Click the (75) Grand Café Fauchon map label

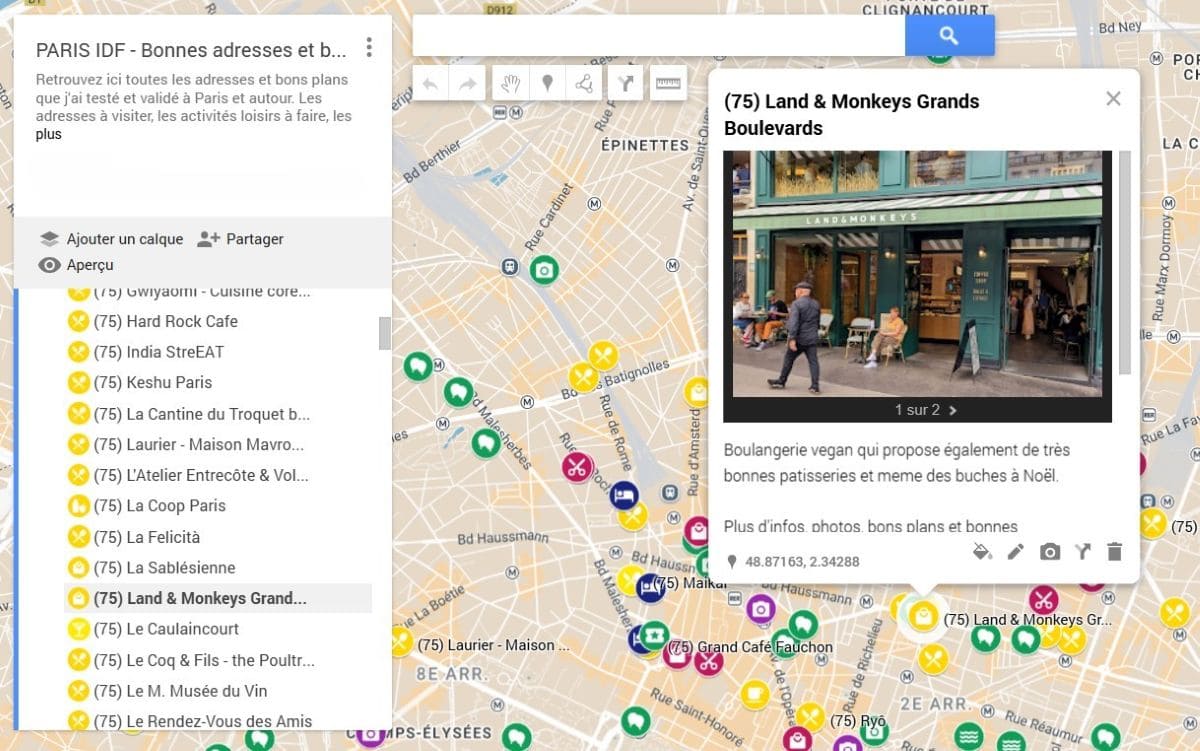click(751, 647)
